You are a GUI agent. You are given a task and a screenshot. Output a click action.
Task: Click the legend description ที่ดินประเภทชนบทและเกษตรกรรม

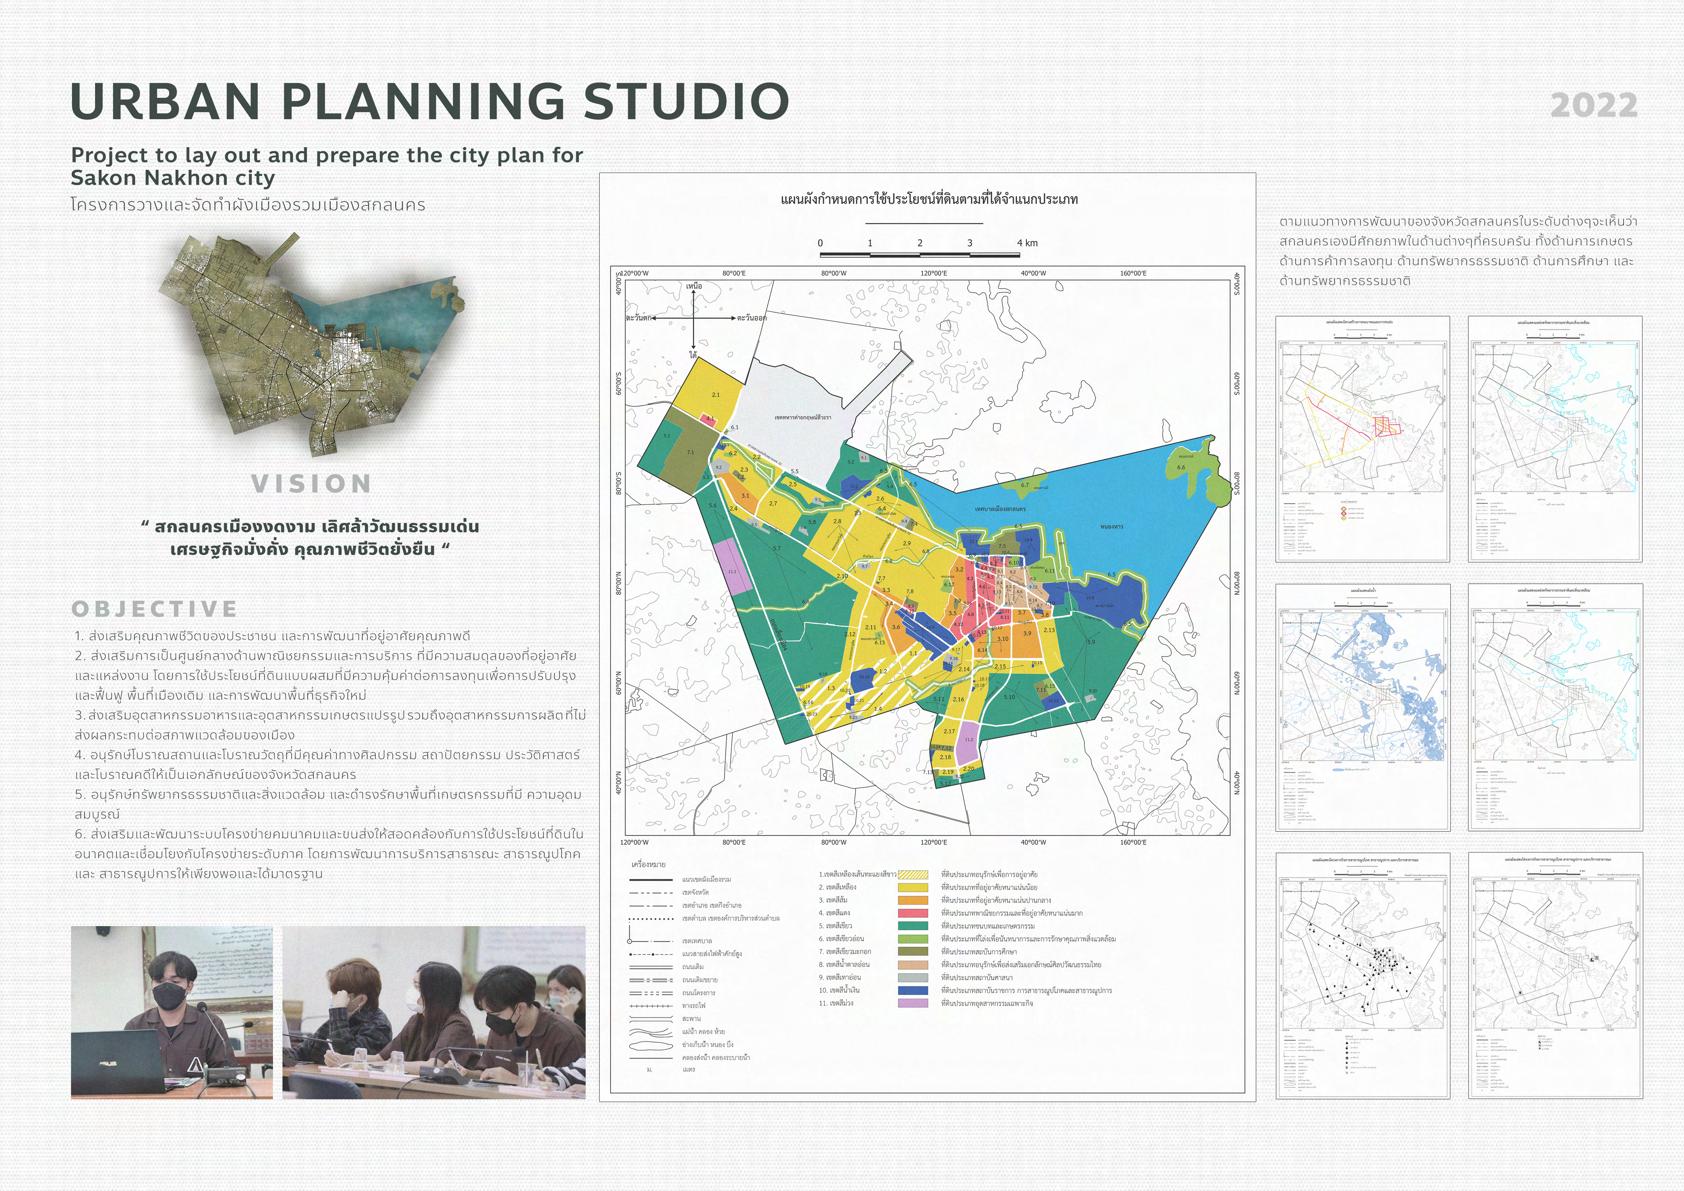click(987, 926)
